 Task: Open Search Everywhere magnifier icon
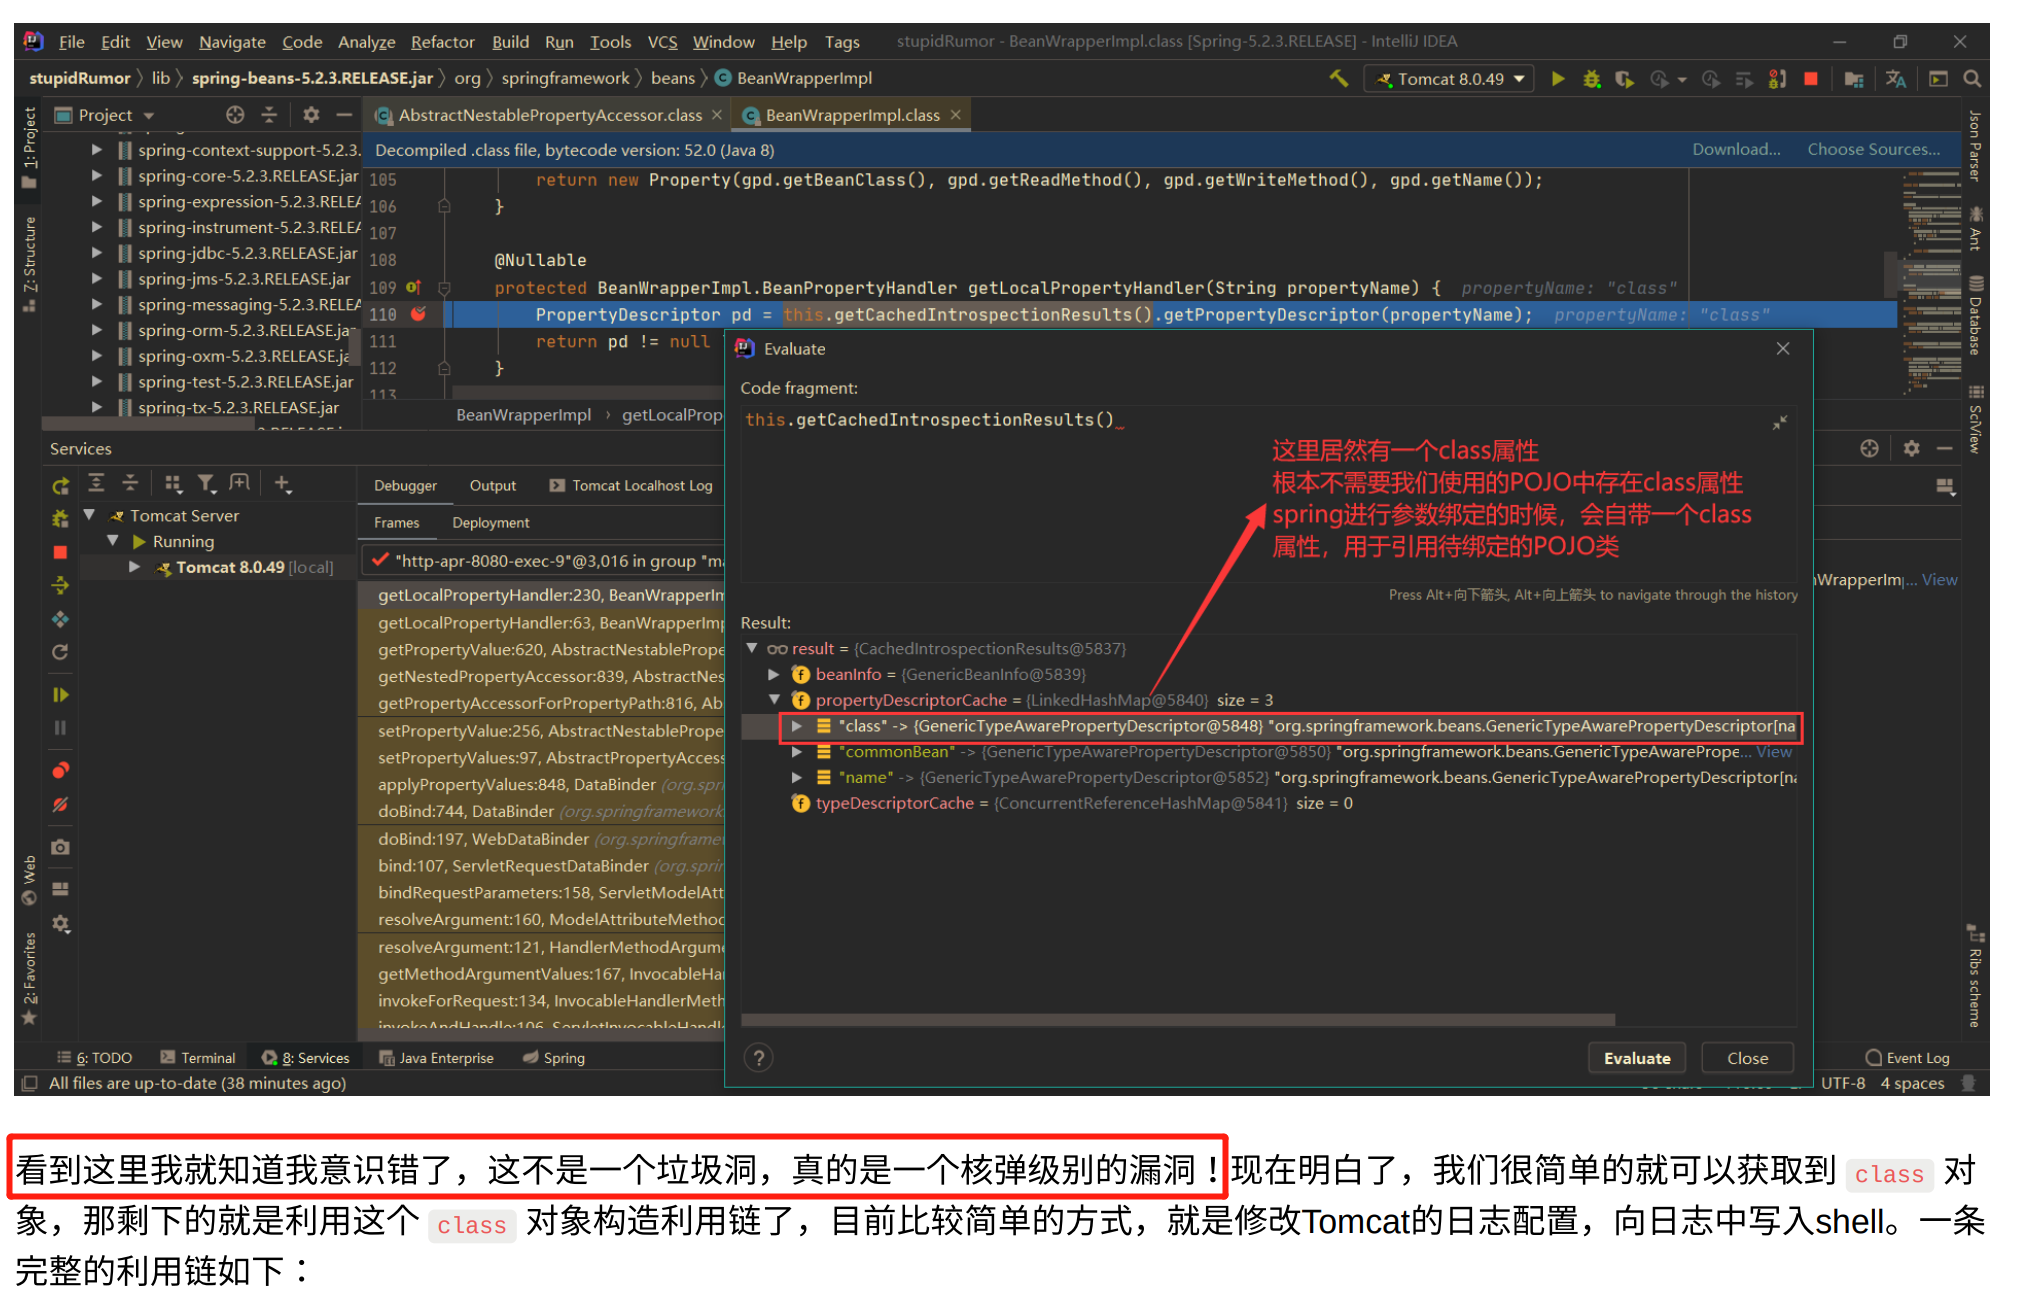pyautogui.click(x=1972, y=78)
